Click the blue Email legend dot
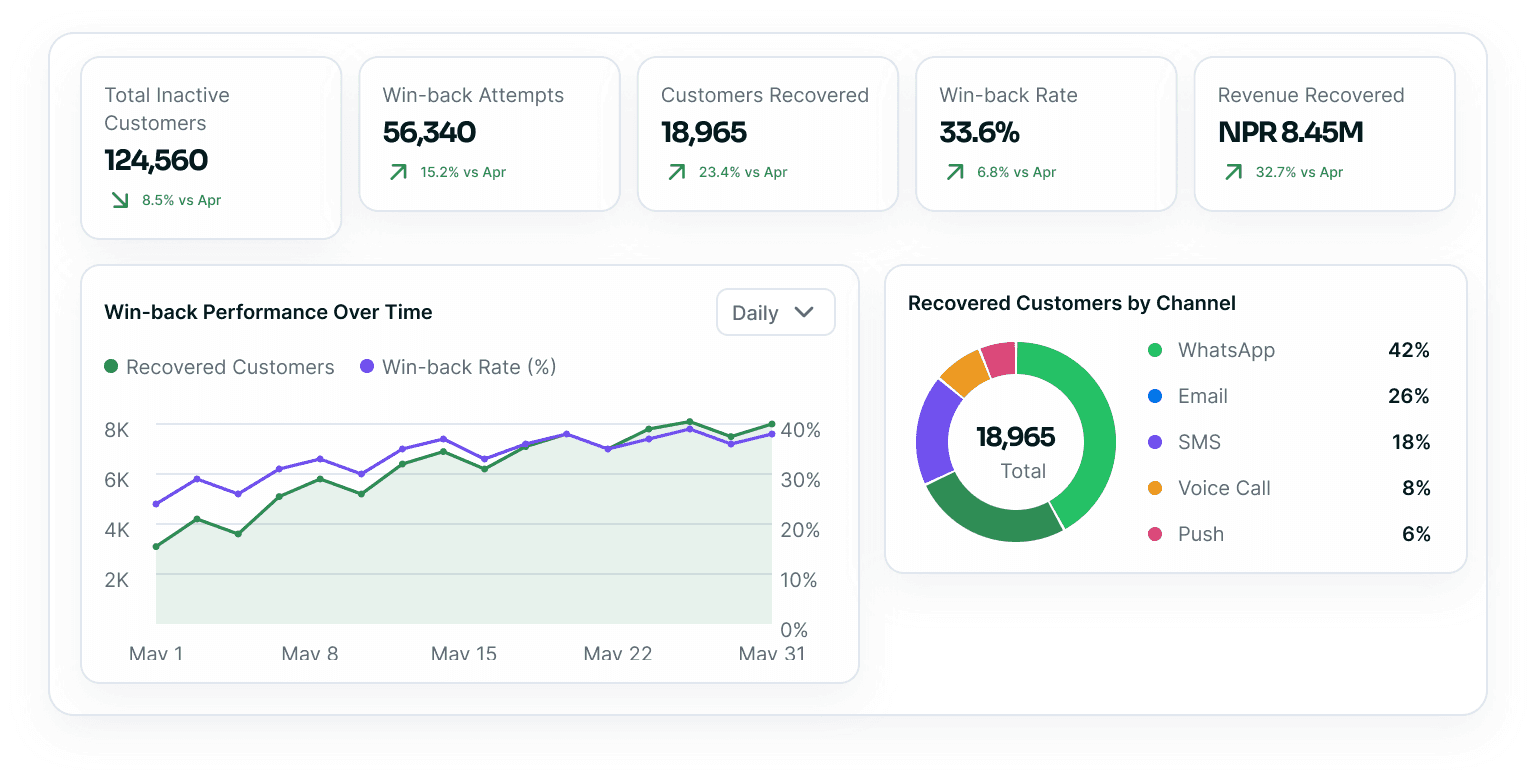The height and width of the screenshot is (780, 1536). [1155, 396]
